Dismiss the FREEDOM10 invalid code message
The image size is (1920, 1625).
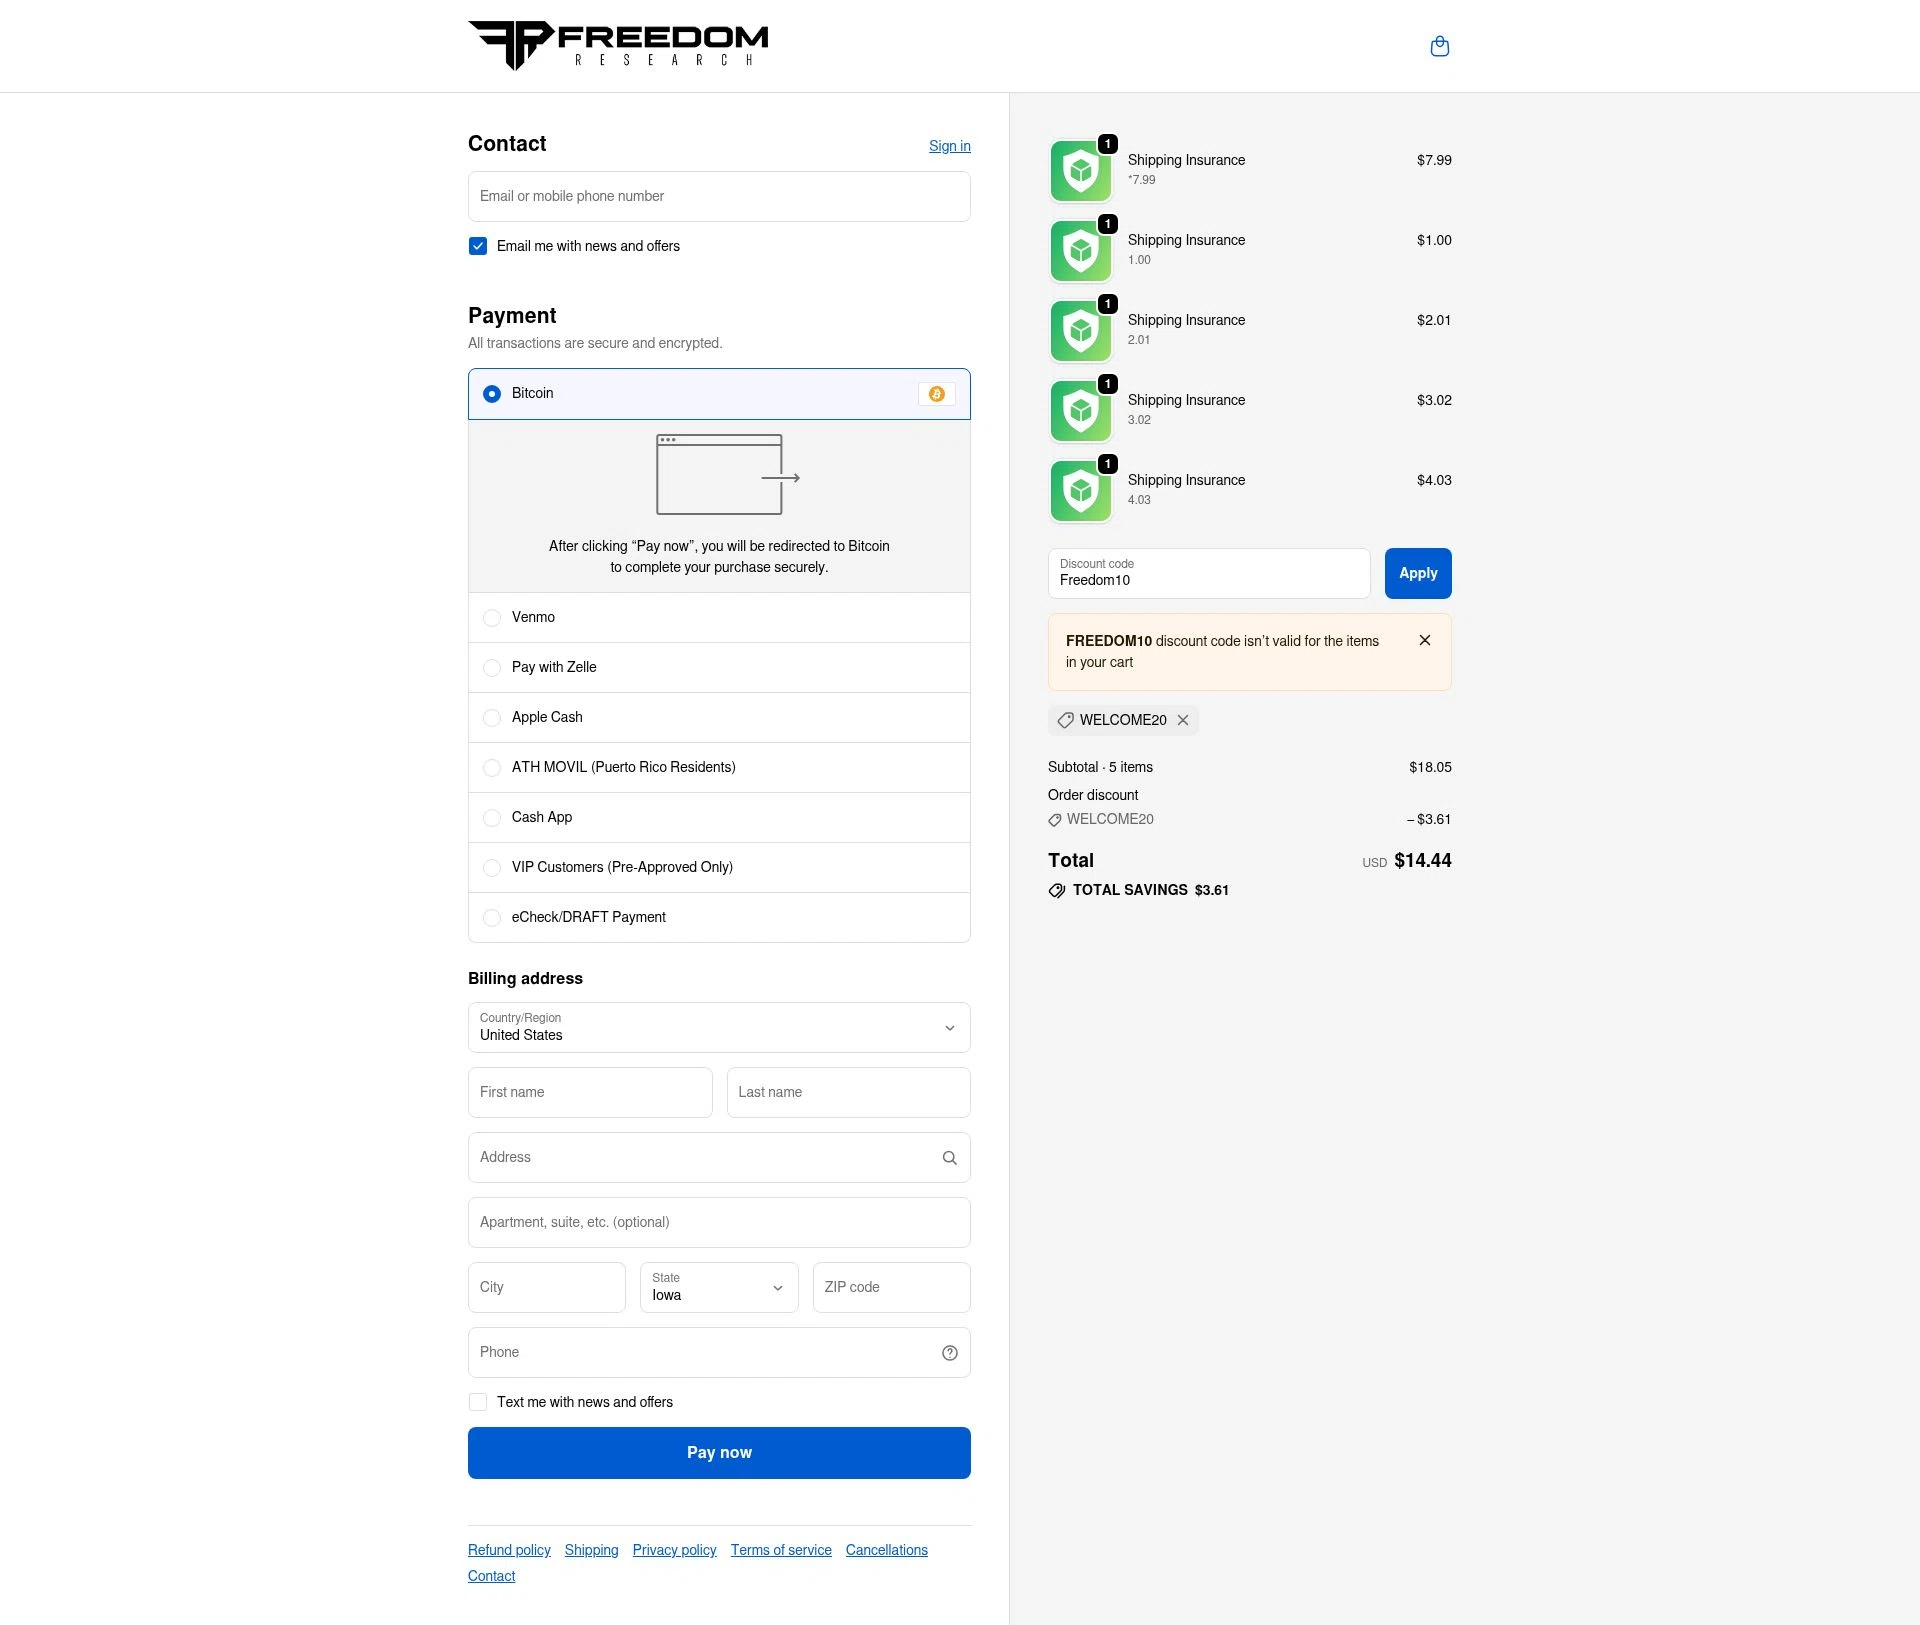(1425, 640)
